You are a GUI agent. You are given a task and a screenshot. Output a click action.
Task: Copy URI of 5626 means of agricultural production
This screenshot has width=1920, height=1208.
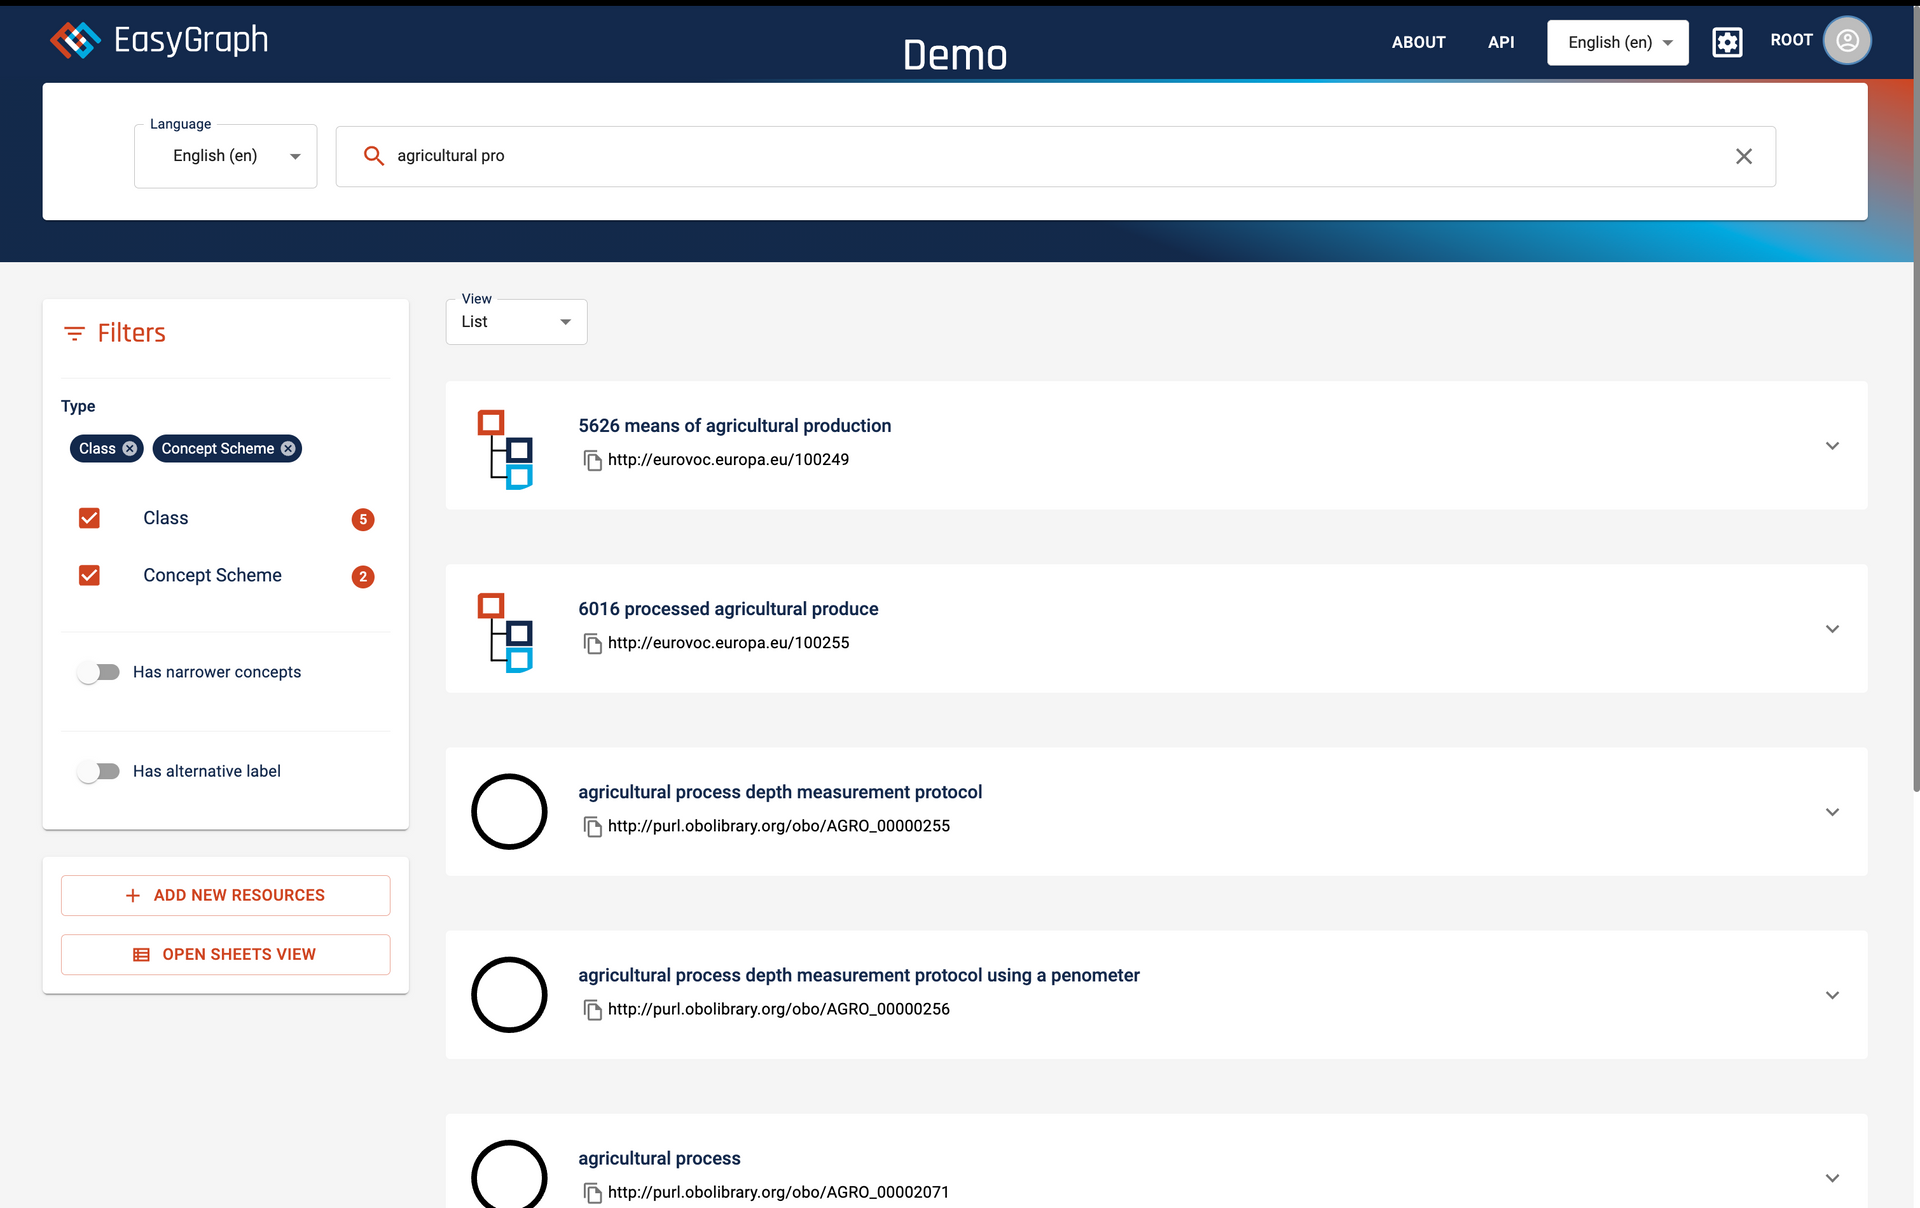[593, 460]
